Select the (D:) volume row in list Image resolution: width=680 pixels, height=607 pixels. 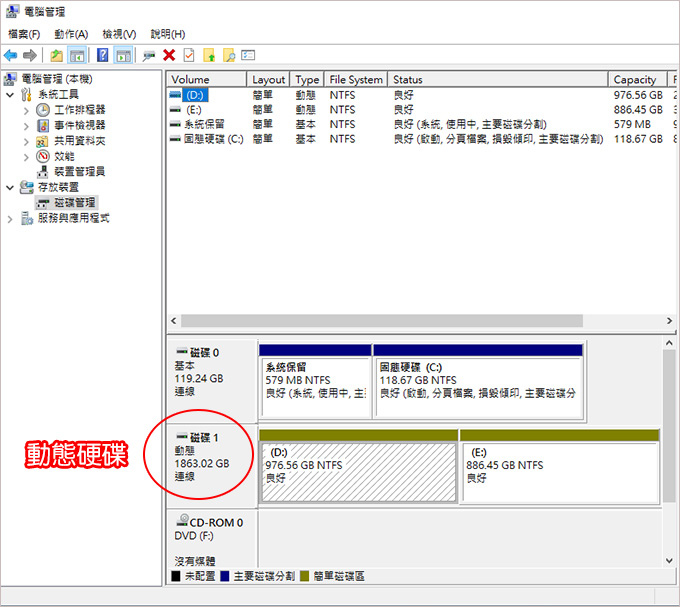pyautogui.click(x=421, y=95)
